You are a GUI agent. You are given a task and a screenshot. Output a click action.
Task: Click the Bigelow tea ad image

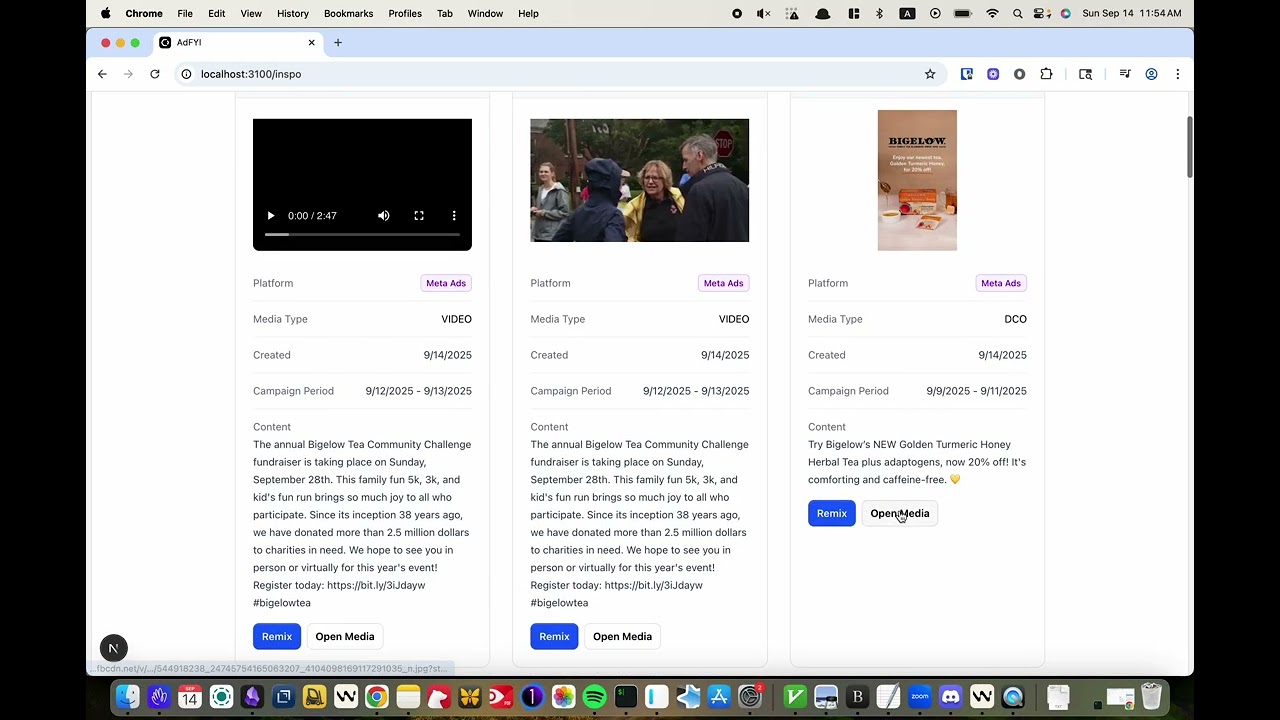pos(917,180)
